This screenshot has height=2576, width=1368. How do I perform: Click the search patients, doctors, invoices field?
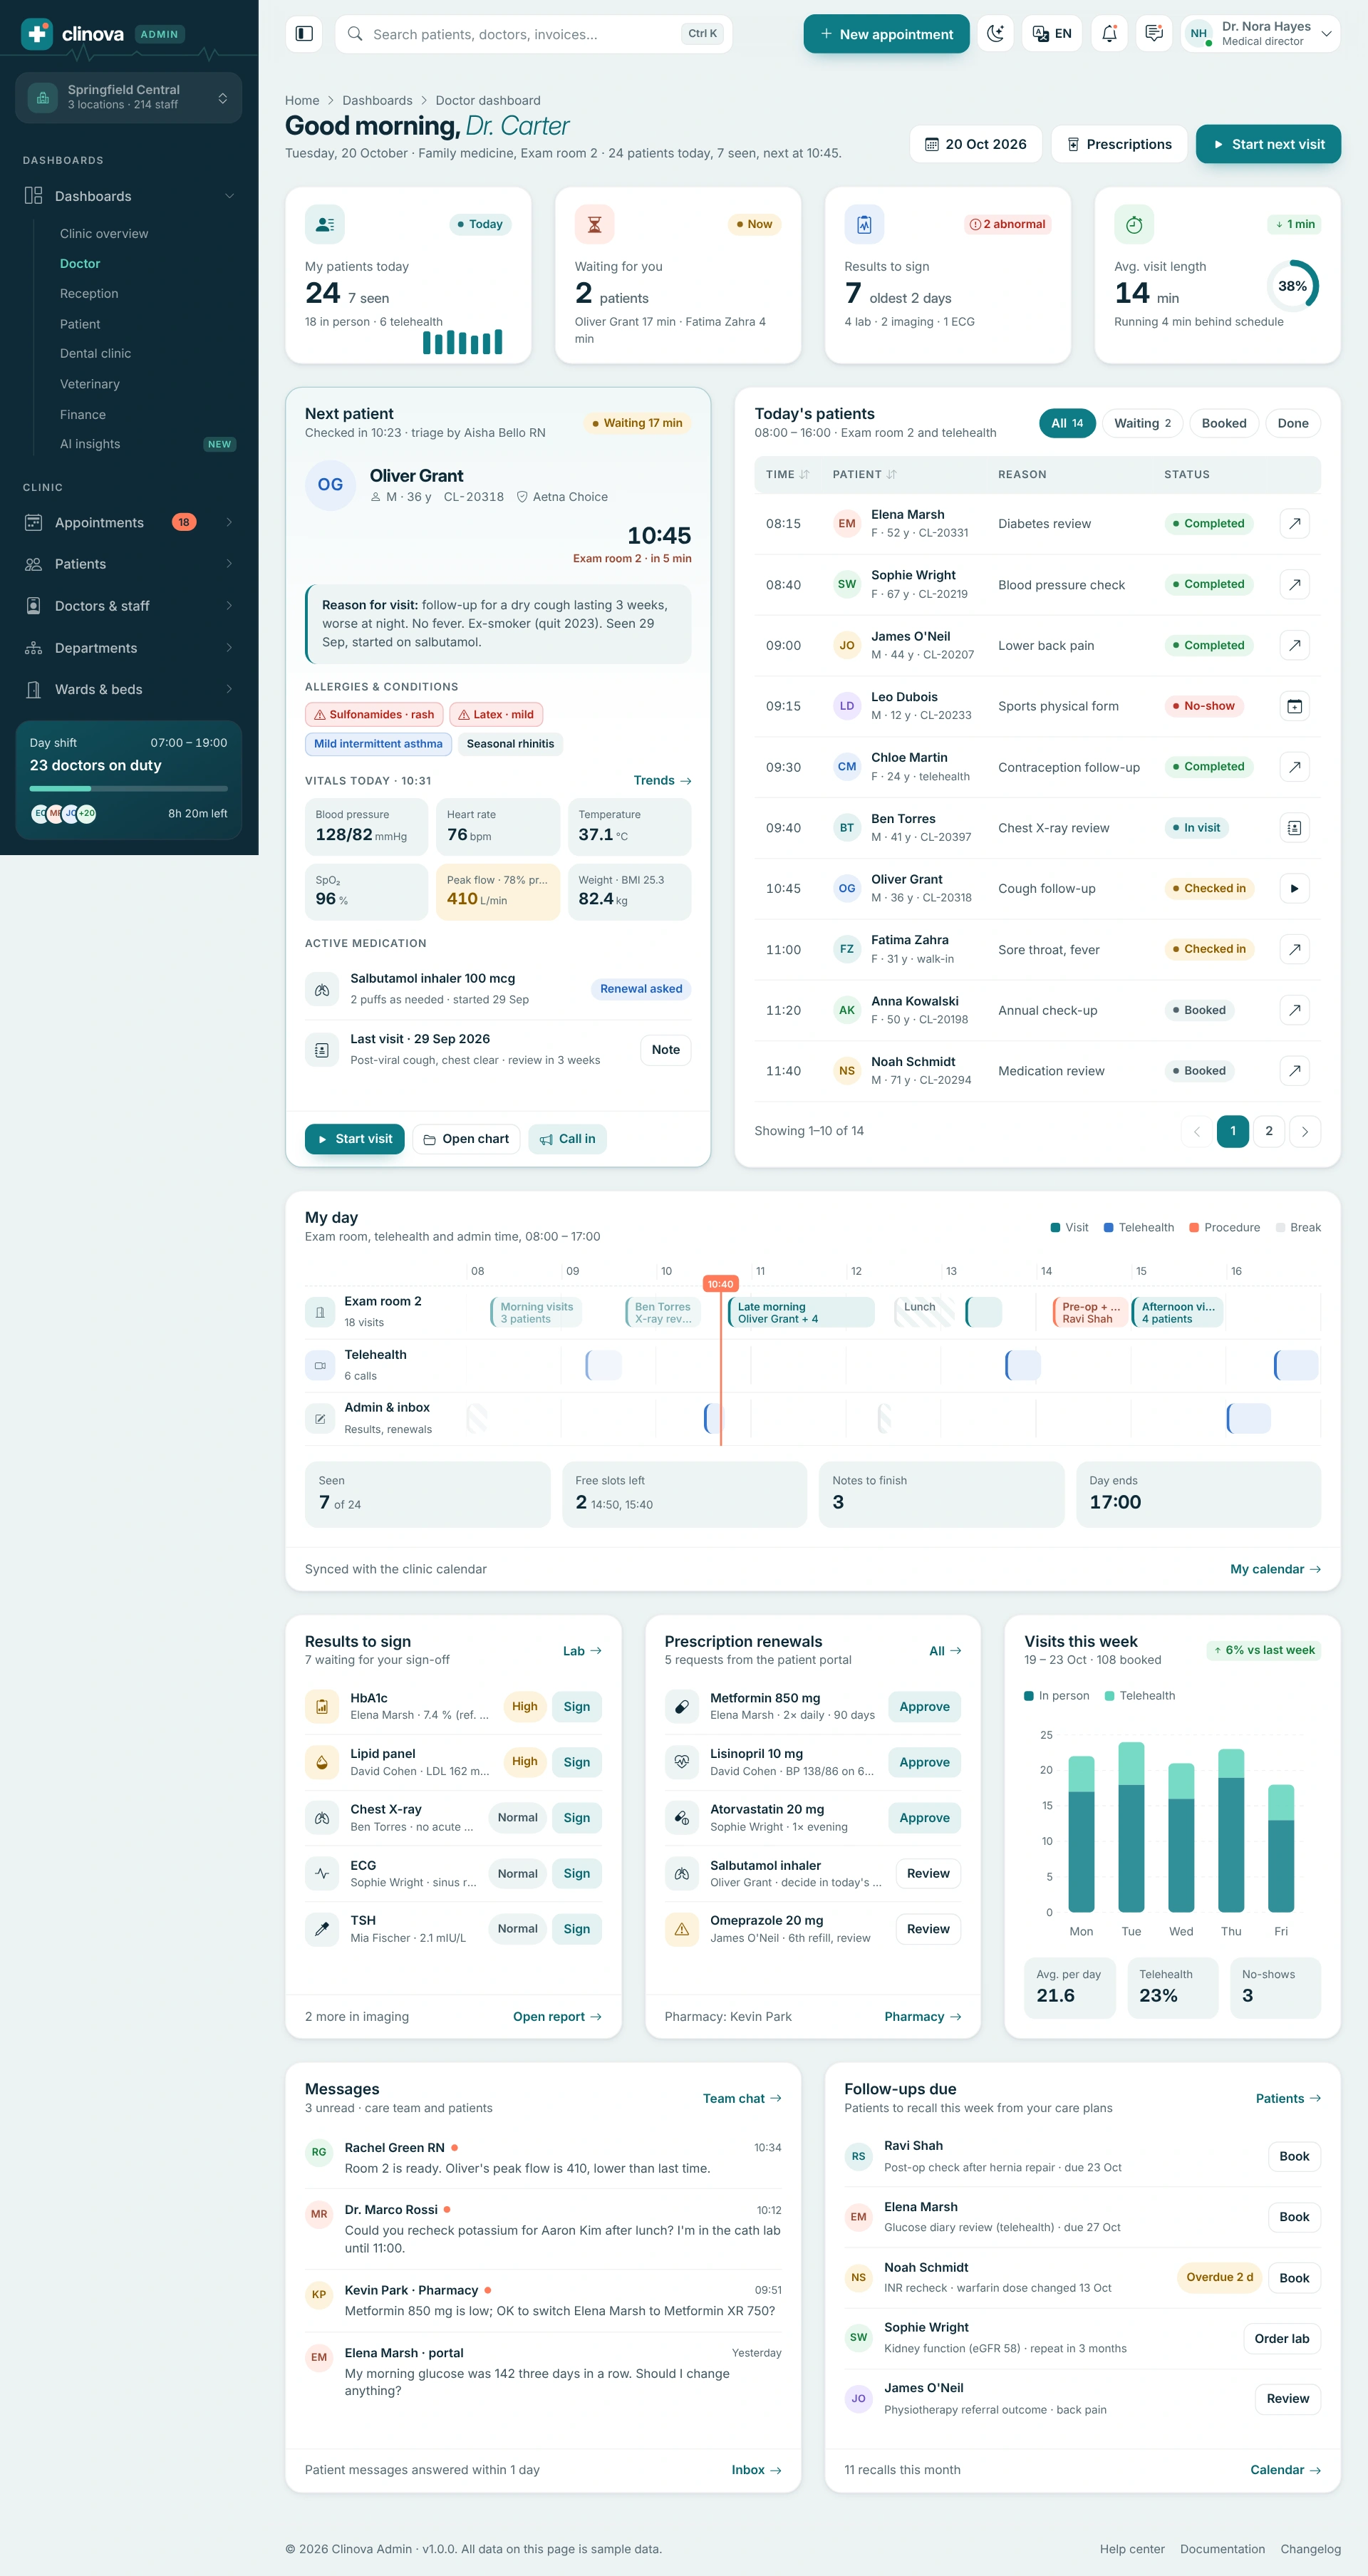[x=533, y=34]
